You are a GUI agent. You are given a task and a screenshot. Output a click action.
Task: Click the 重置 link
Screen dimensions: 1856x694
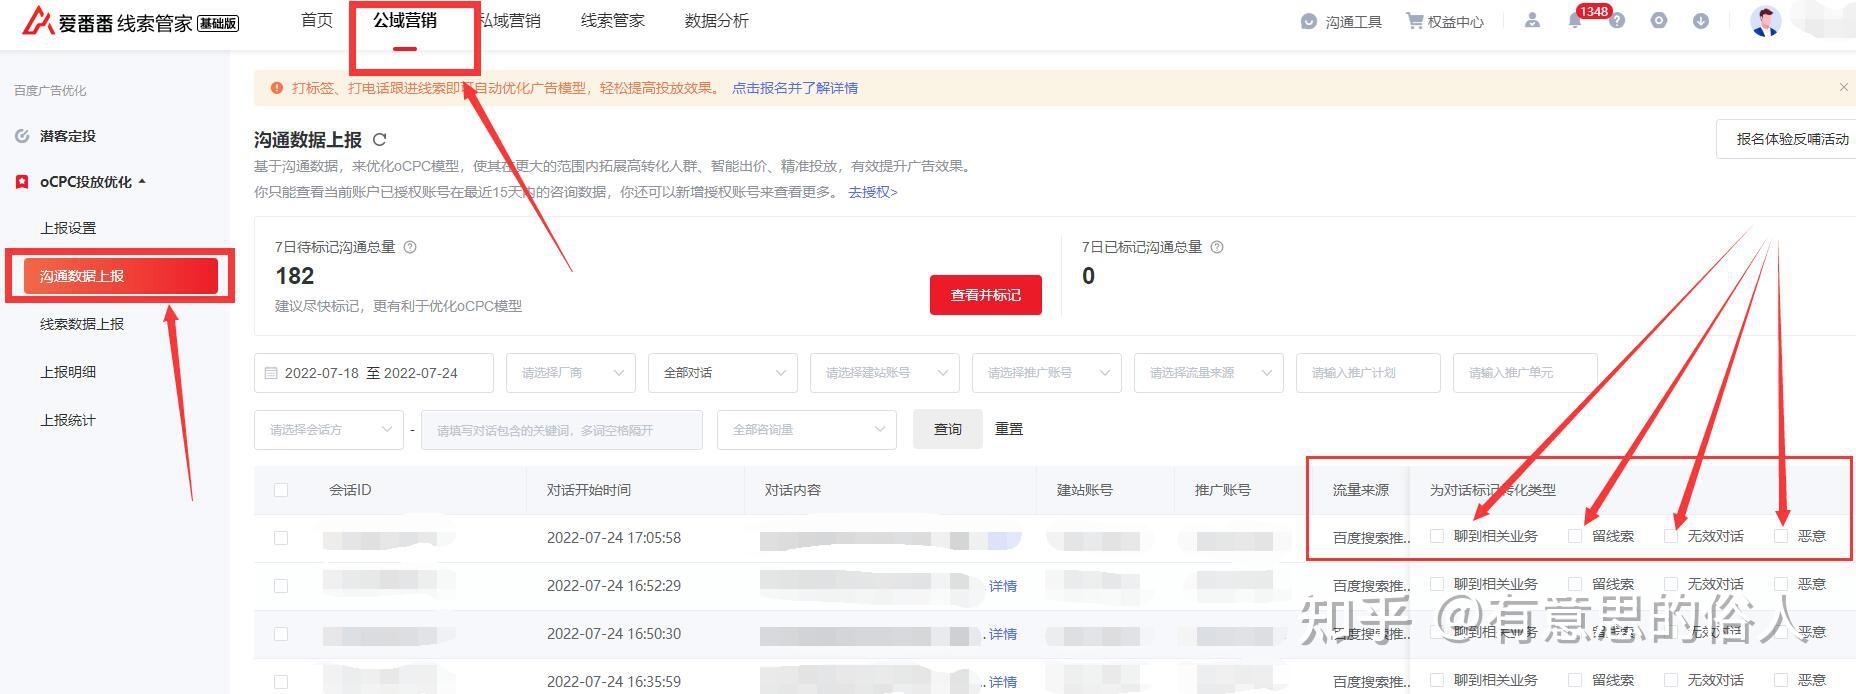(1009, 429)
